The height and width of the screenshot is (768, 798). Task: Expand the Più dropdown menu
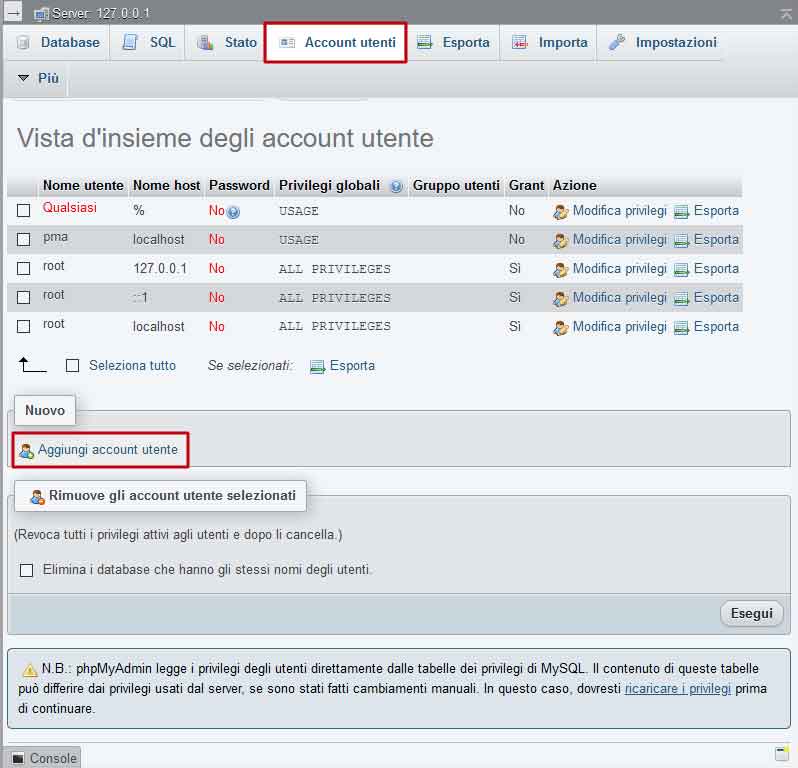pyautogui.click(x=38, y=78)
